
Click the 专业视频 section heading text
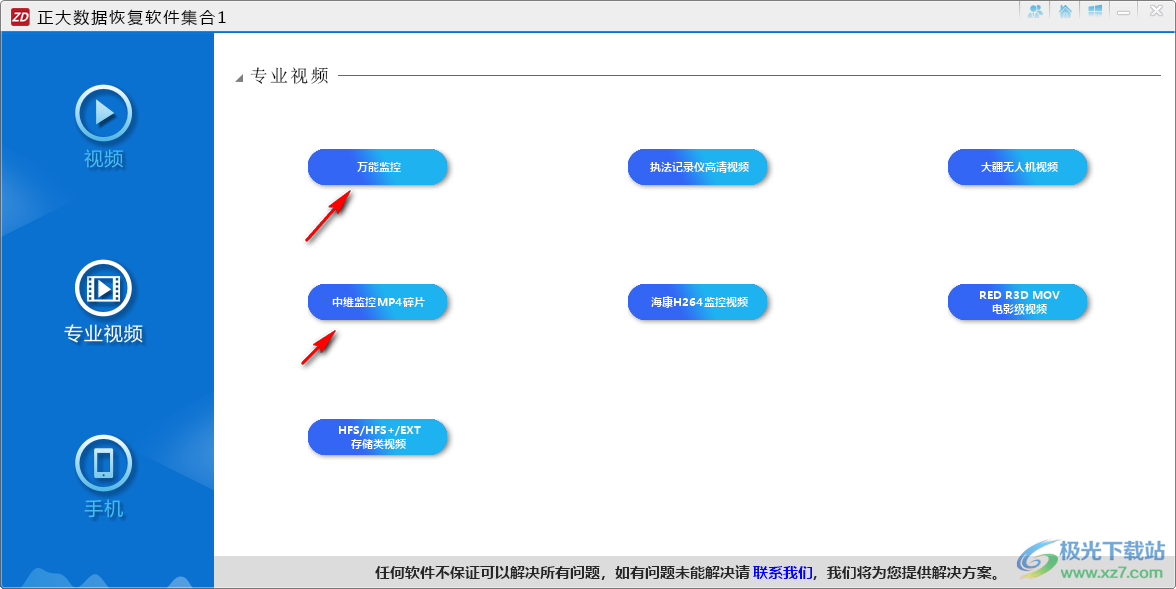point(290,76)
